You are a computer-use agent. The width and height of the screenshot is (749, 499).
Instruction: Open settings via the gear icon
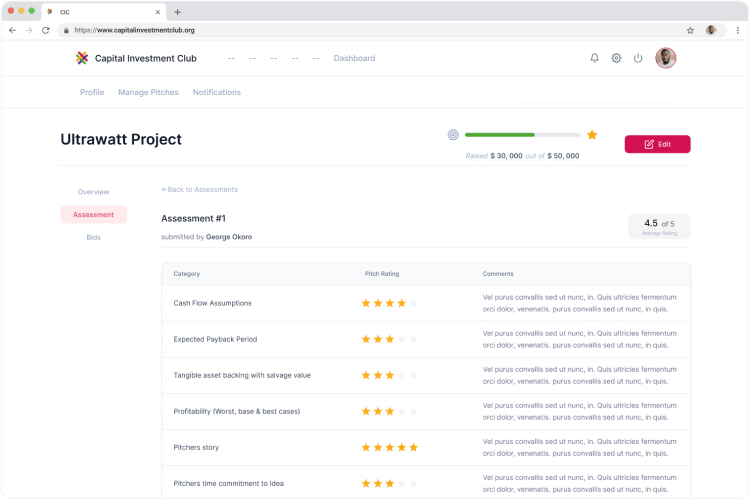pos(616,58)
